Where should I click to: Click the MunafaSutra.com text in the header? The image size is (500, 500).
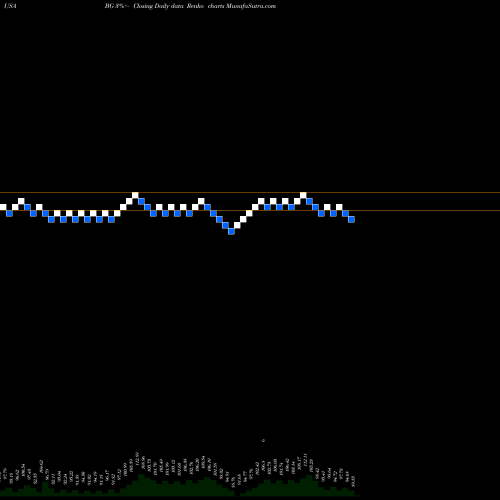[x=251, y=6]
